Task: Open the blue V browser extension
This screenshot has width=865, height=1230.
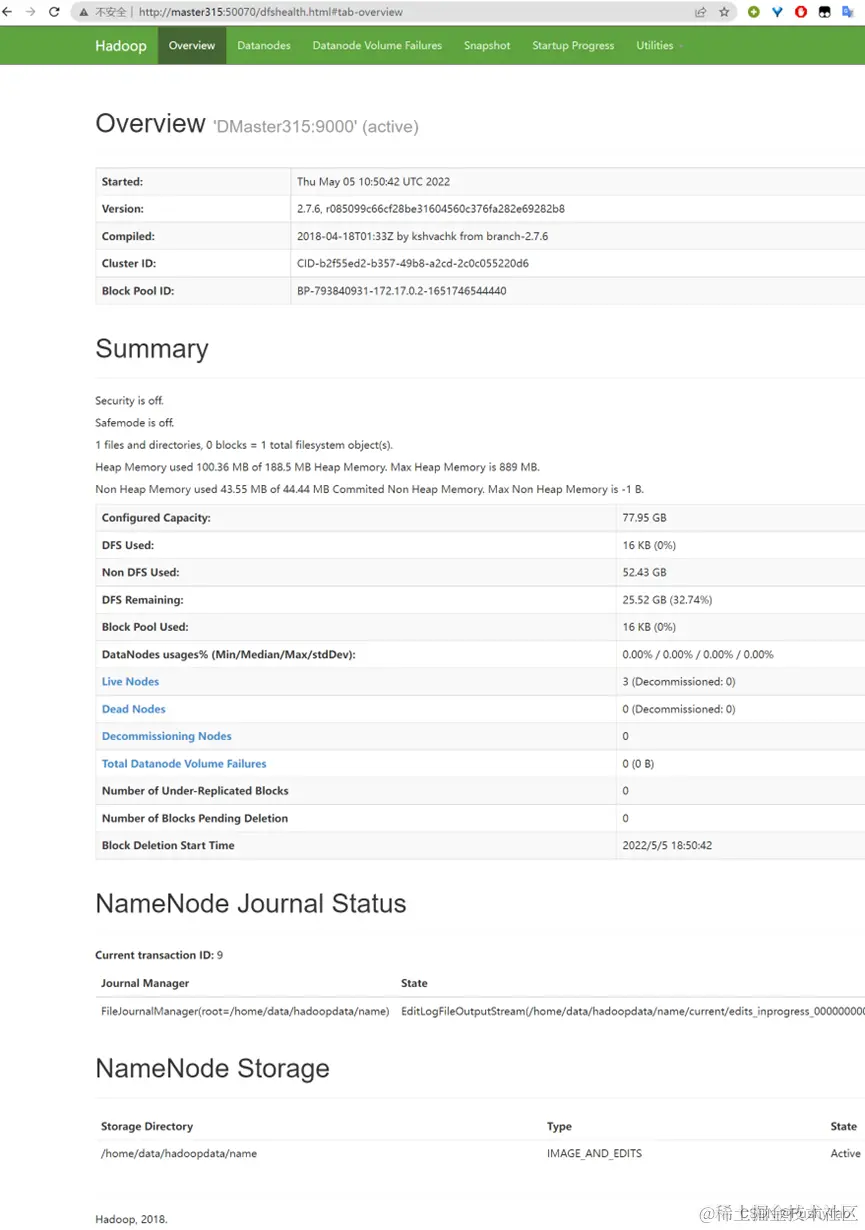Action: tap(777, 12)
